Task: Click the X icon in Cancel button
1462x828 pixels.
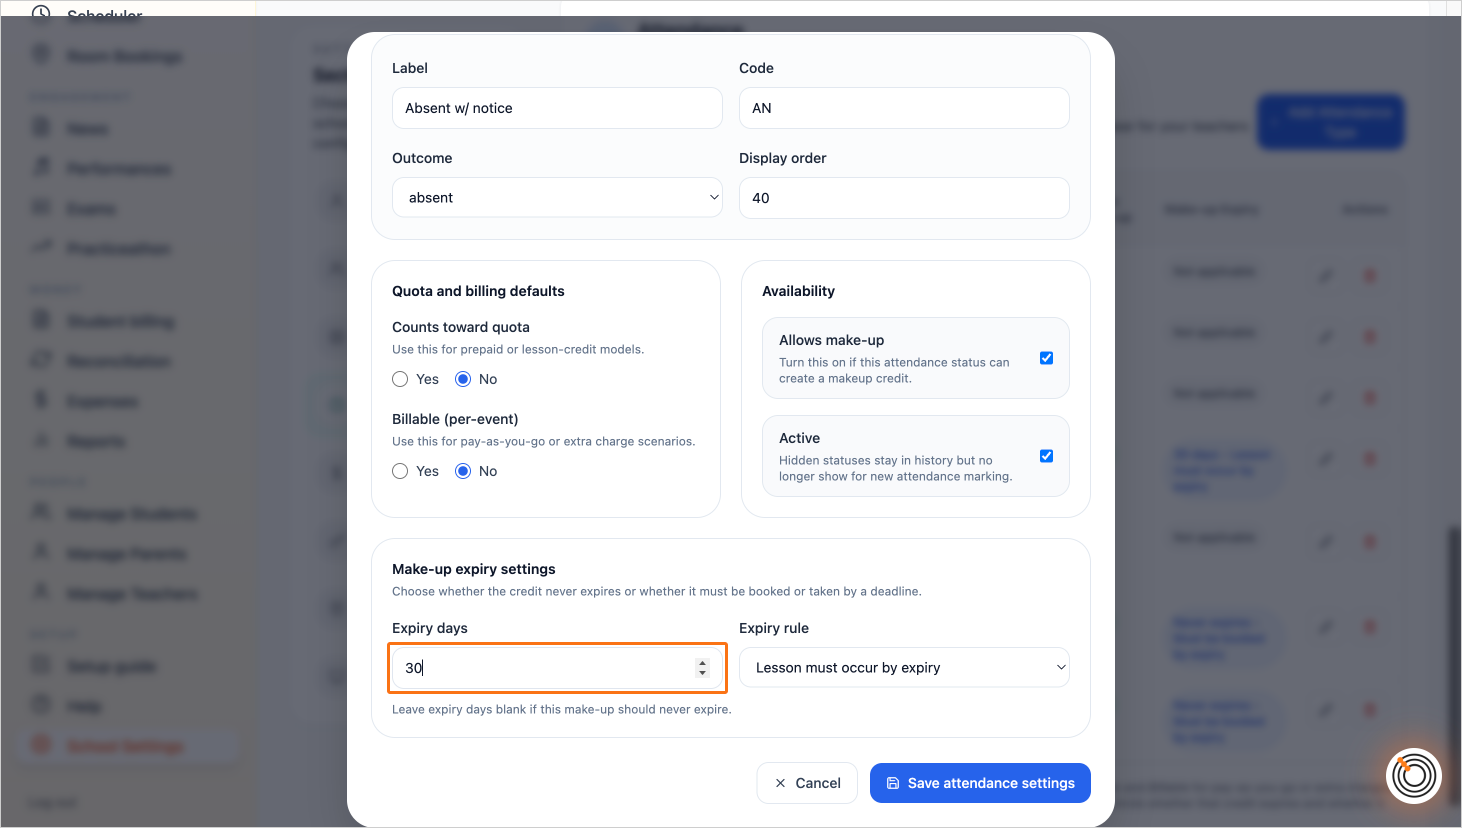Action: coord(780,783)
